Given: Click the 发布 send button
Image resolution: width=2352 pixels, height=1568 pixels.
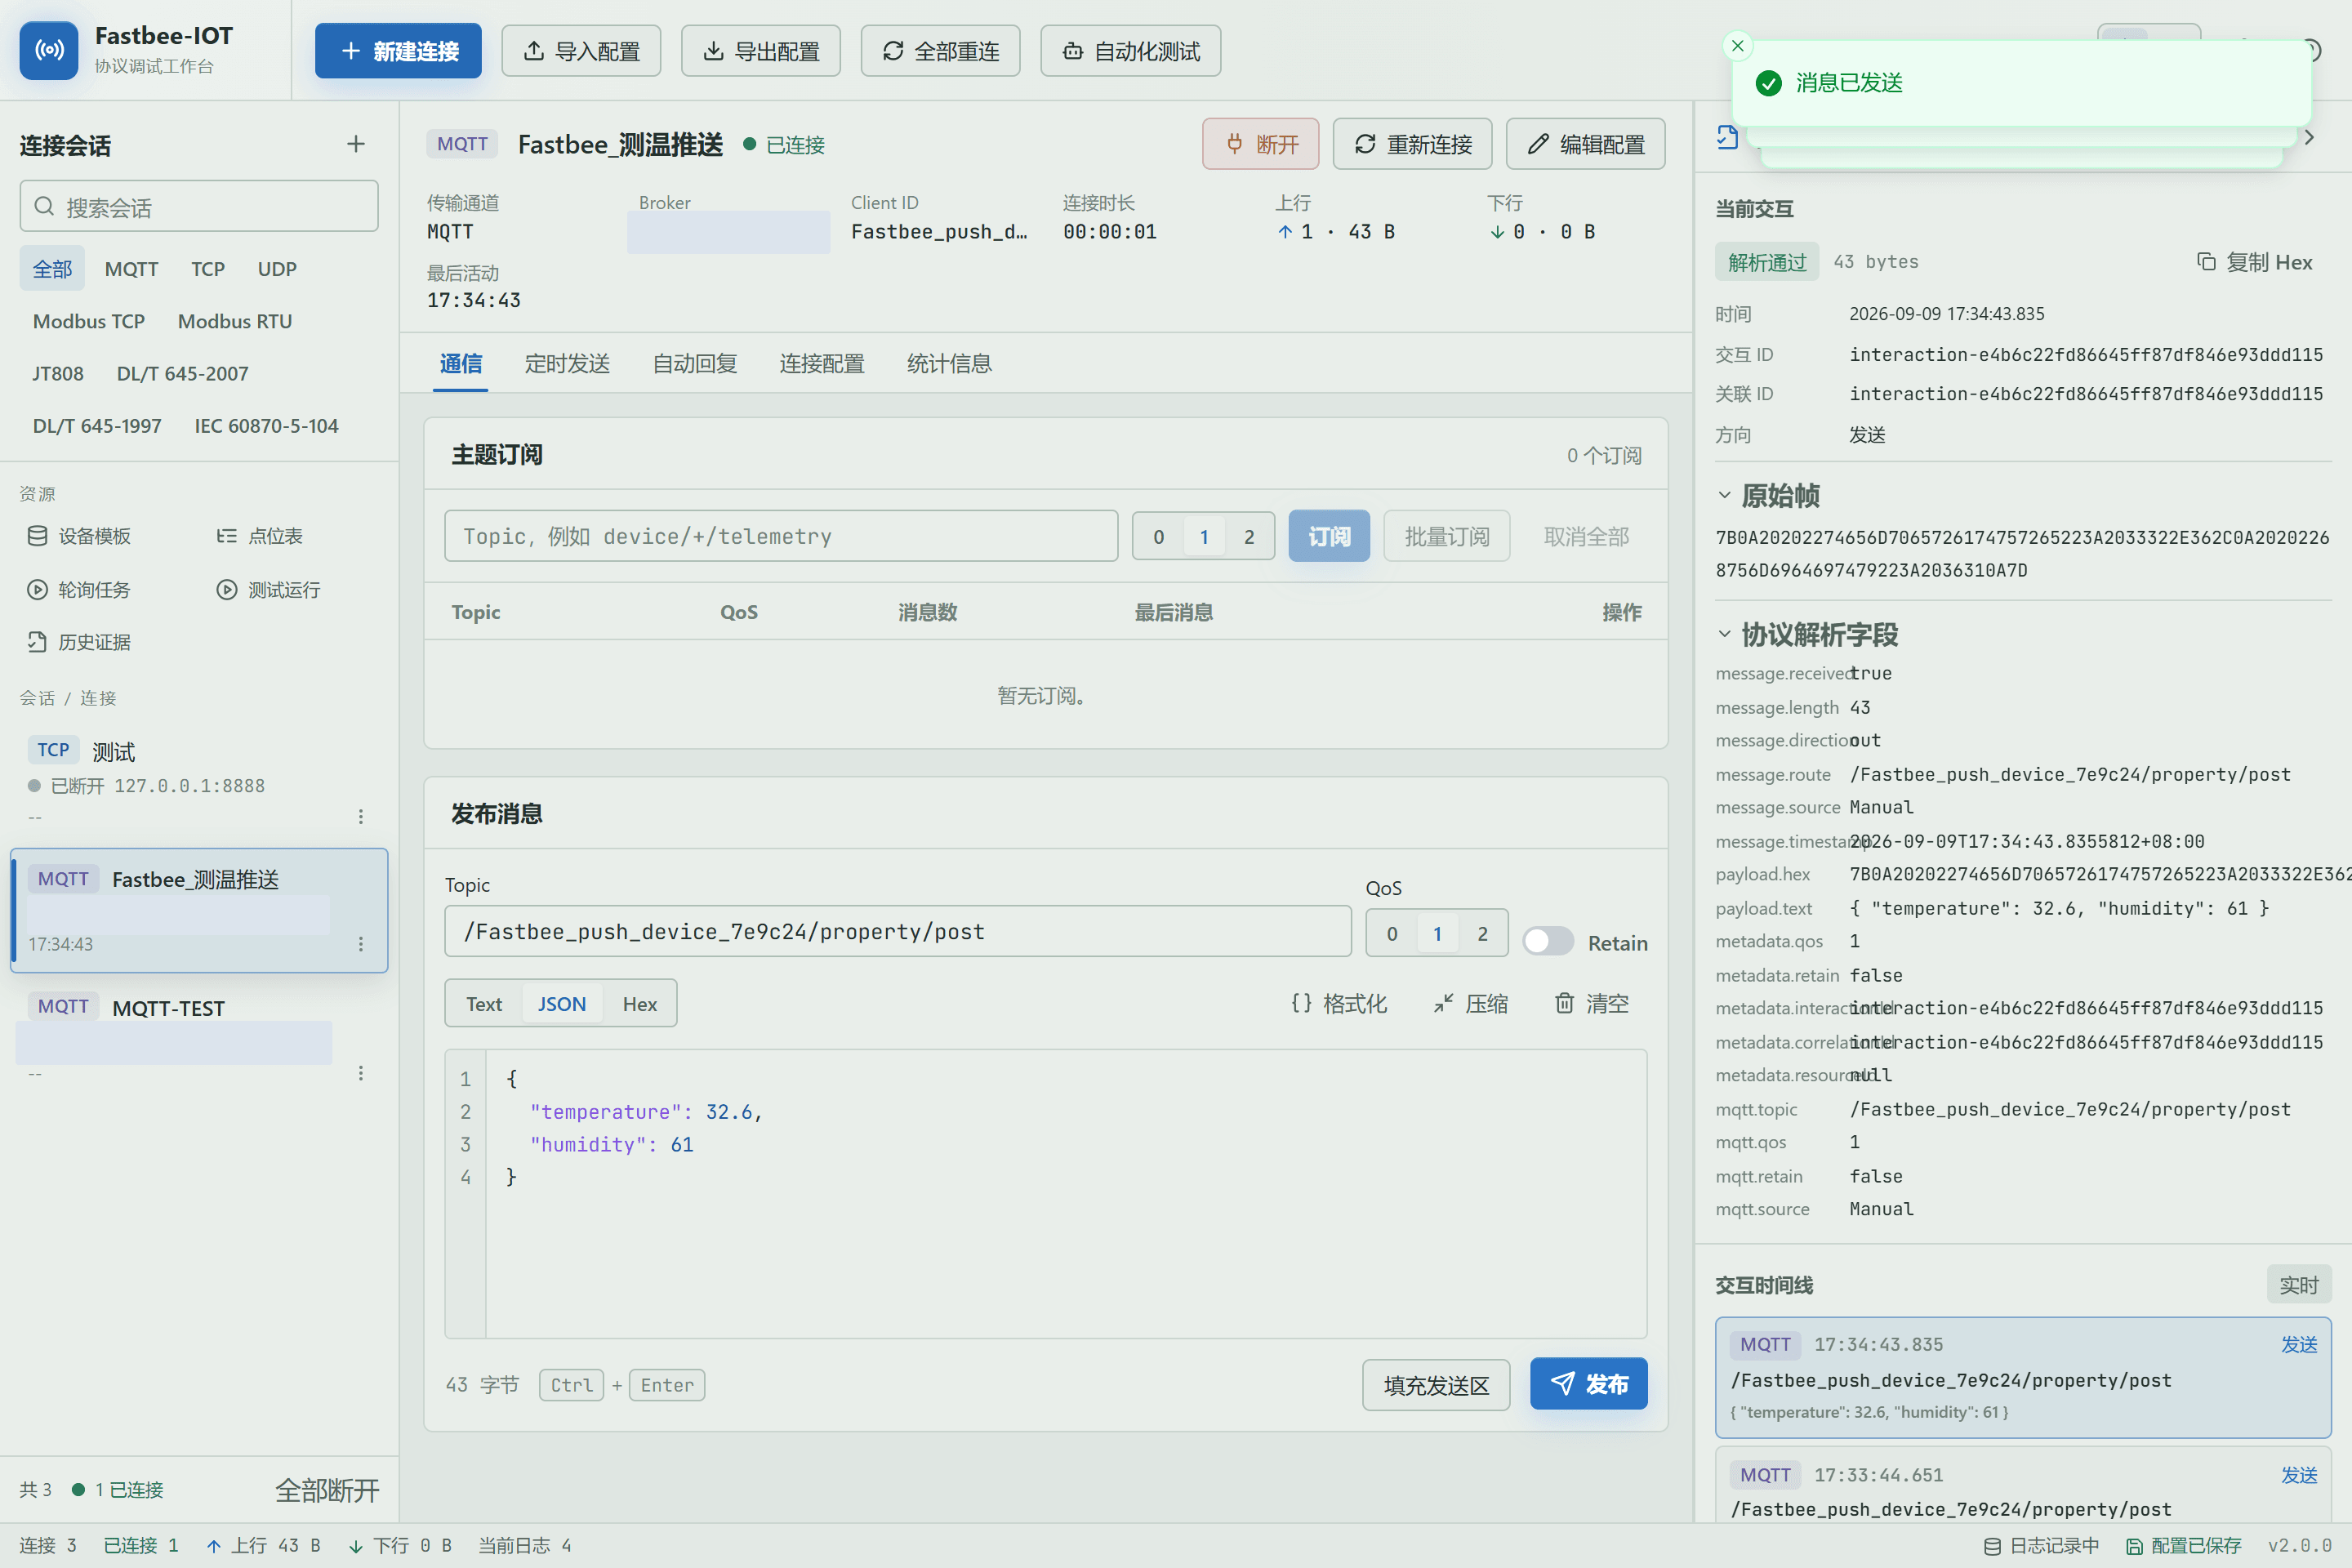Looking at the screenshot, I should [1588, 1384].
